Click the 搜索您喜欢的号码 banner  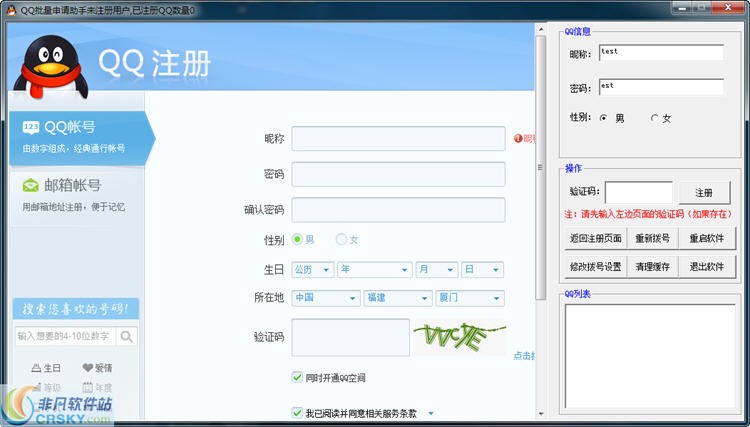76,309
